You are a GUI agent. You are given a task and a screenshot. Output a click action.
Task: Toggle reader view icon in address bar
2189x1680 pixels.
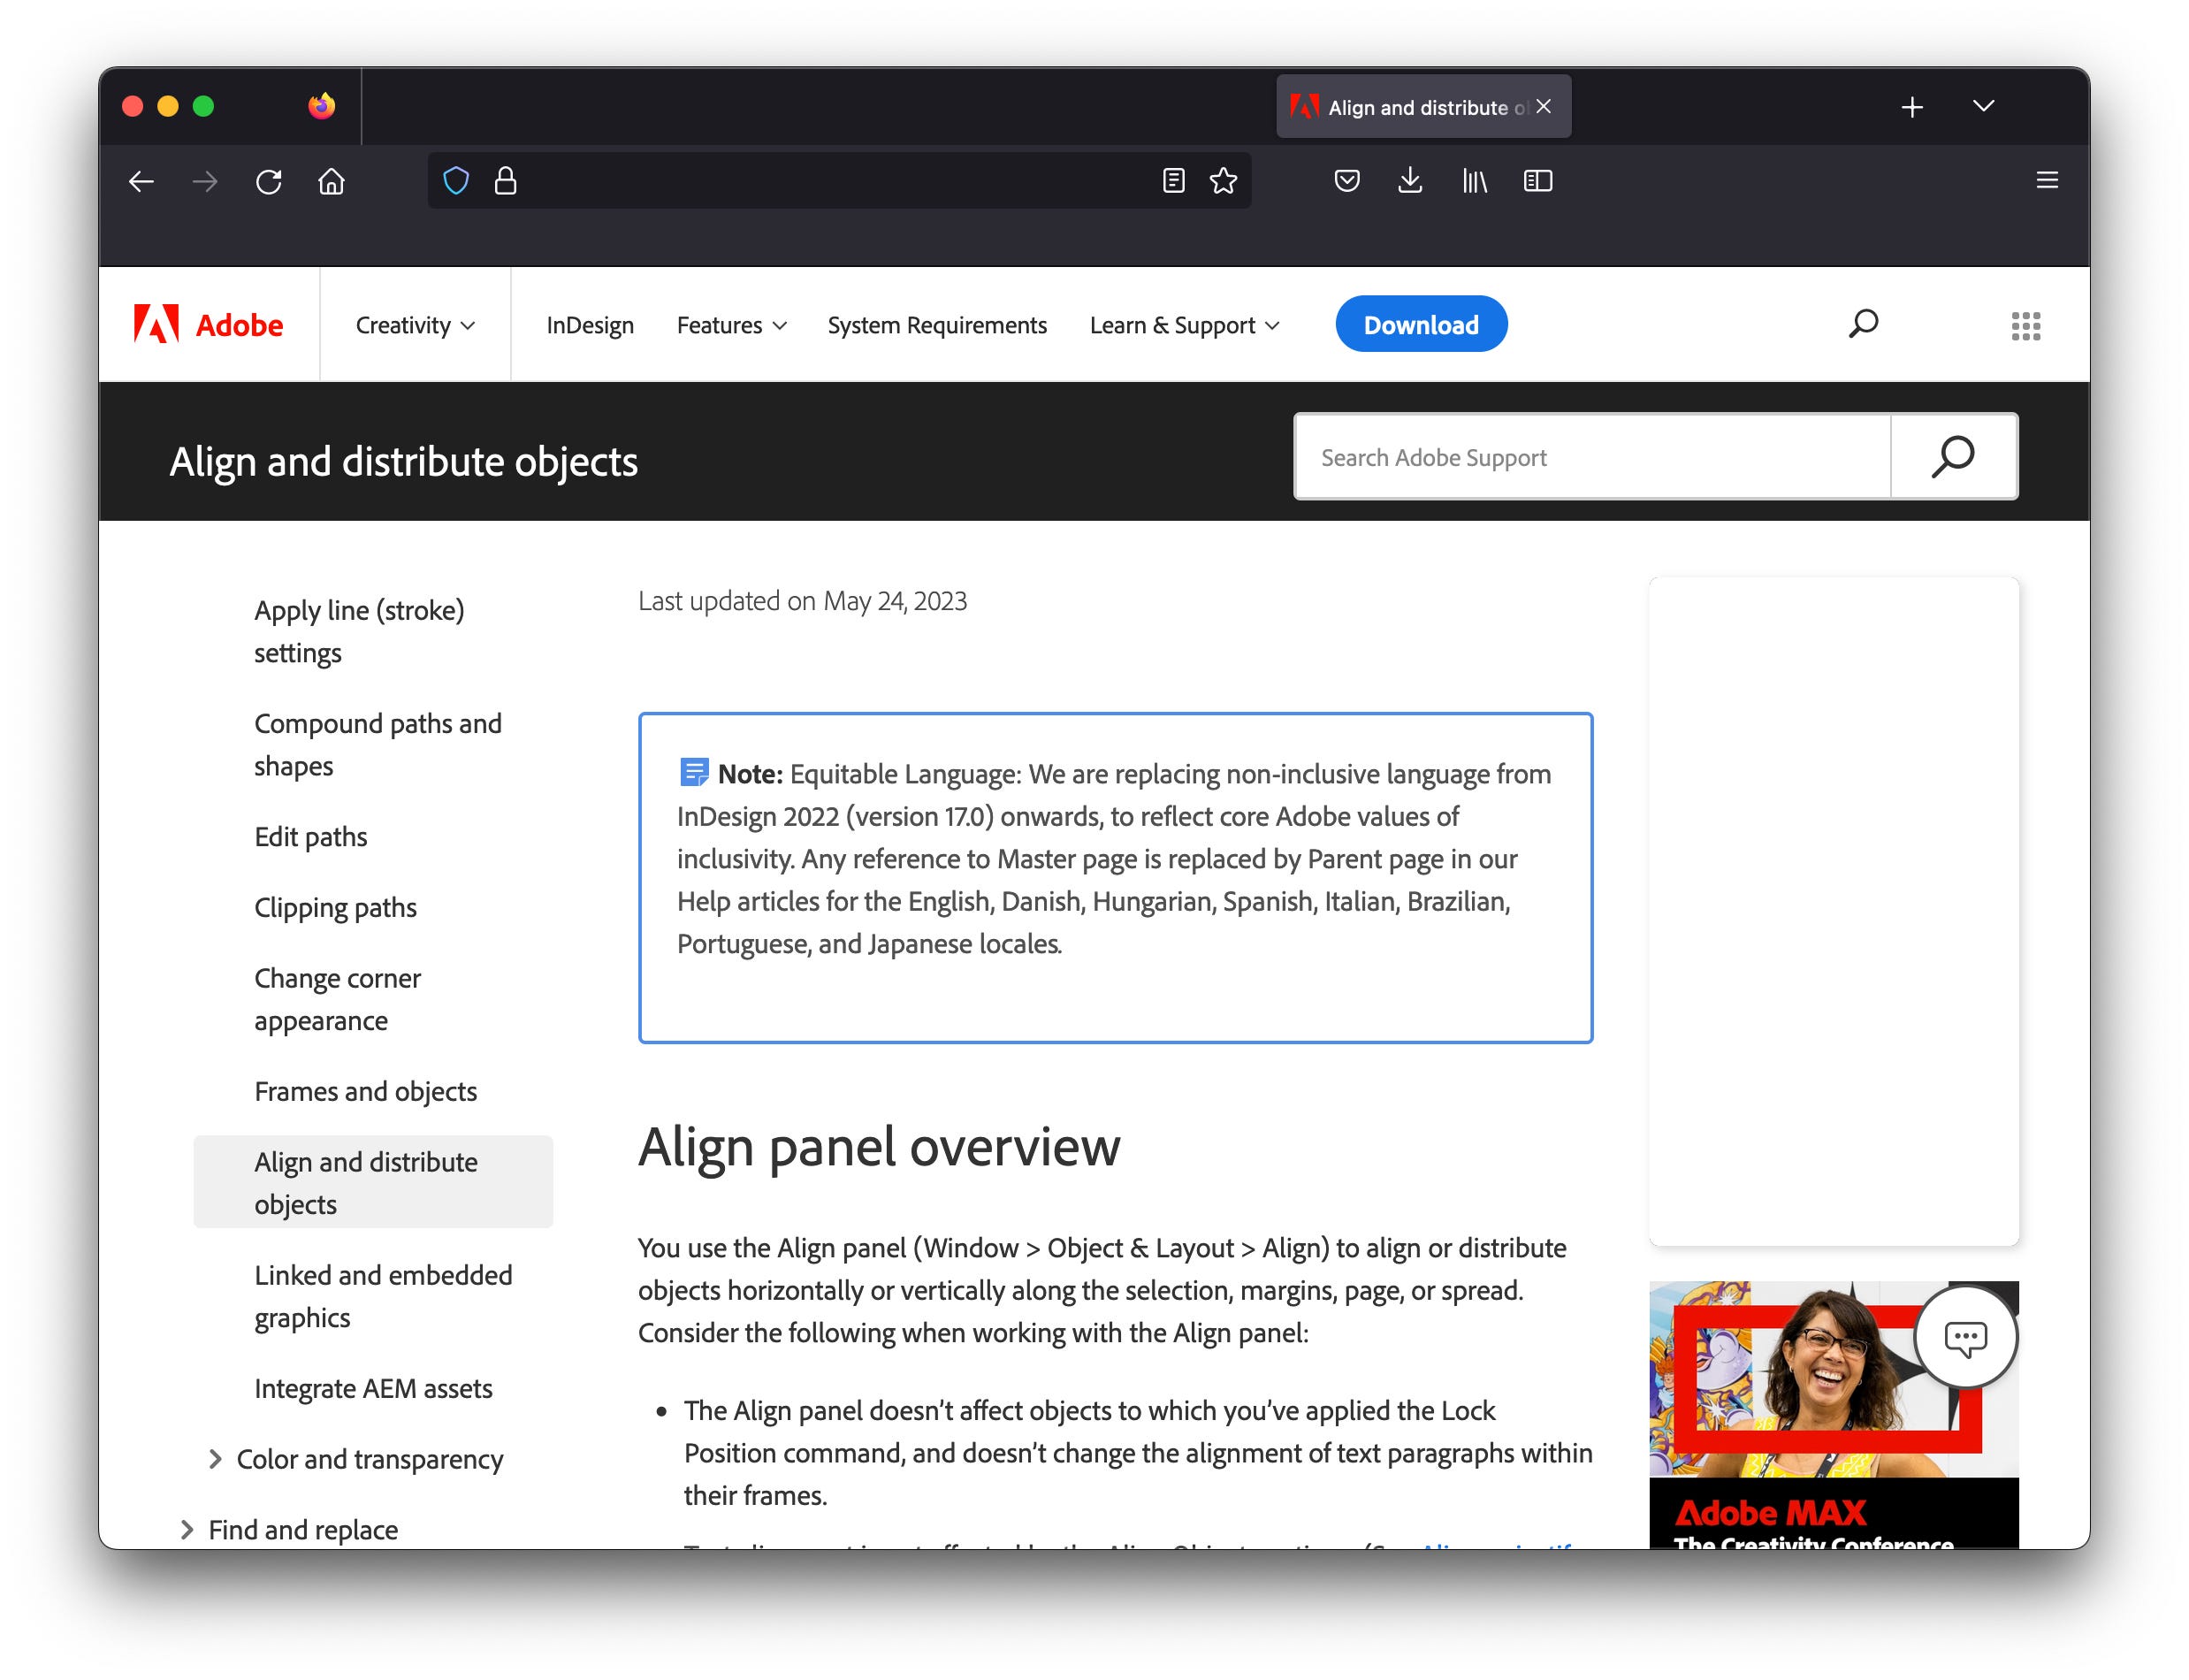[1173, 181]
